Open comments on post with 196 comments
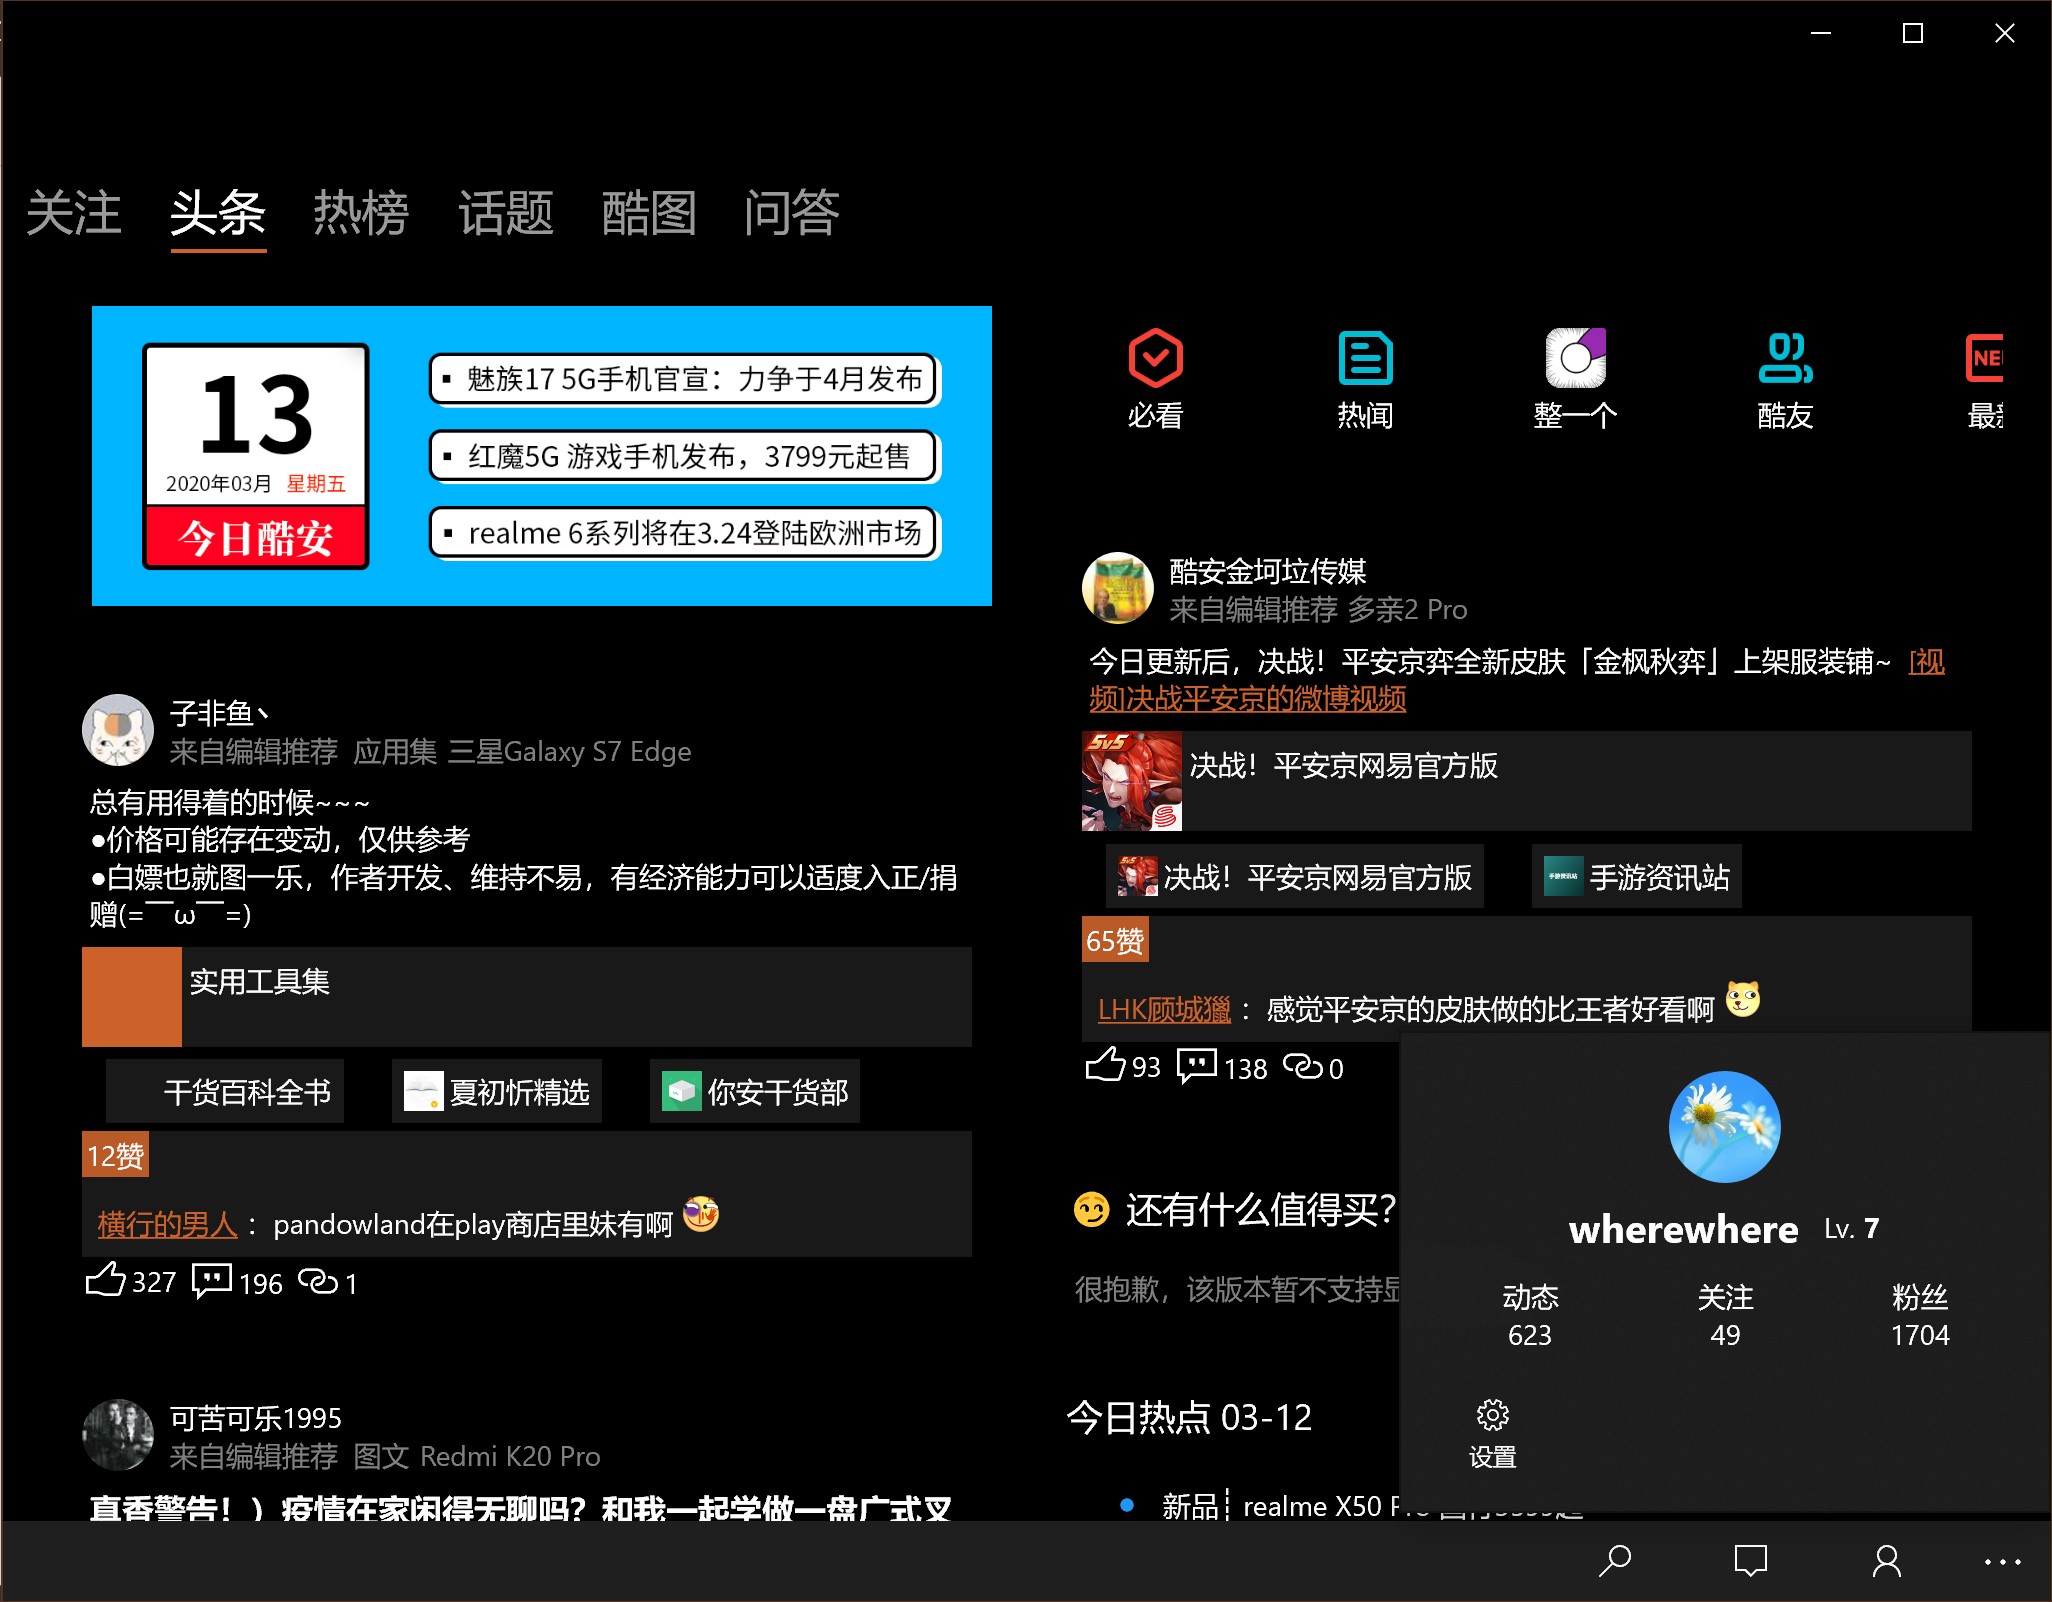Viewport: 2052px width, 1602px height. (x=212, y=1280)
